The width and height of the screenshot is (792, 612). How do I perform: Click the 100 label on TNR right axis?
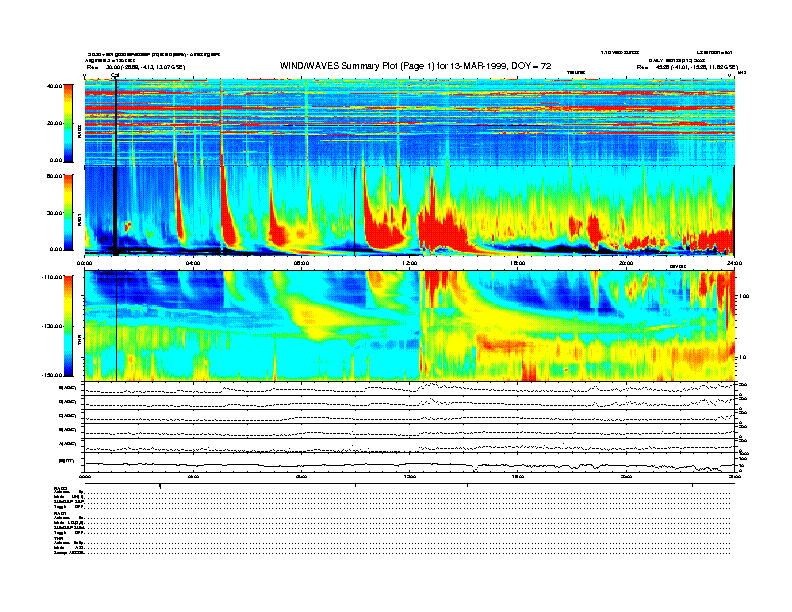744,296
